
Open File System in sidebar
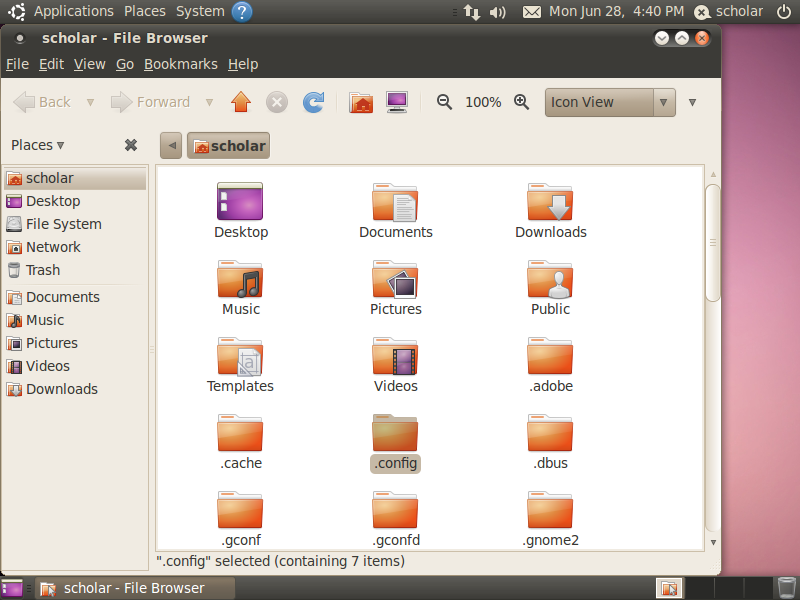(x=76, y=224)
